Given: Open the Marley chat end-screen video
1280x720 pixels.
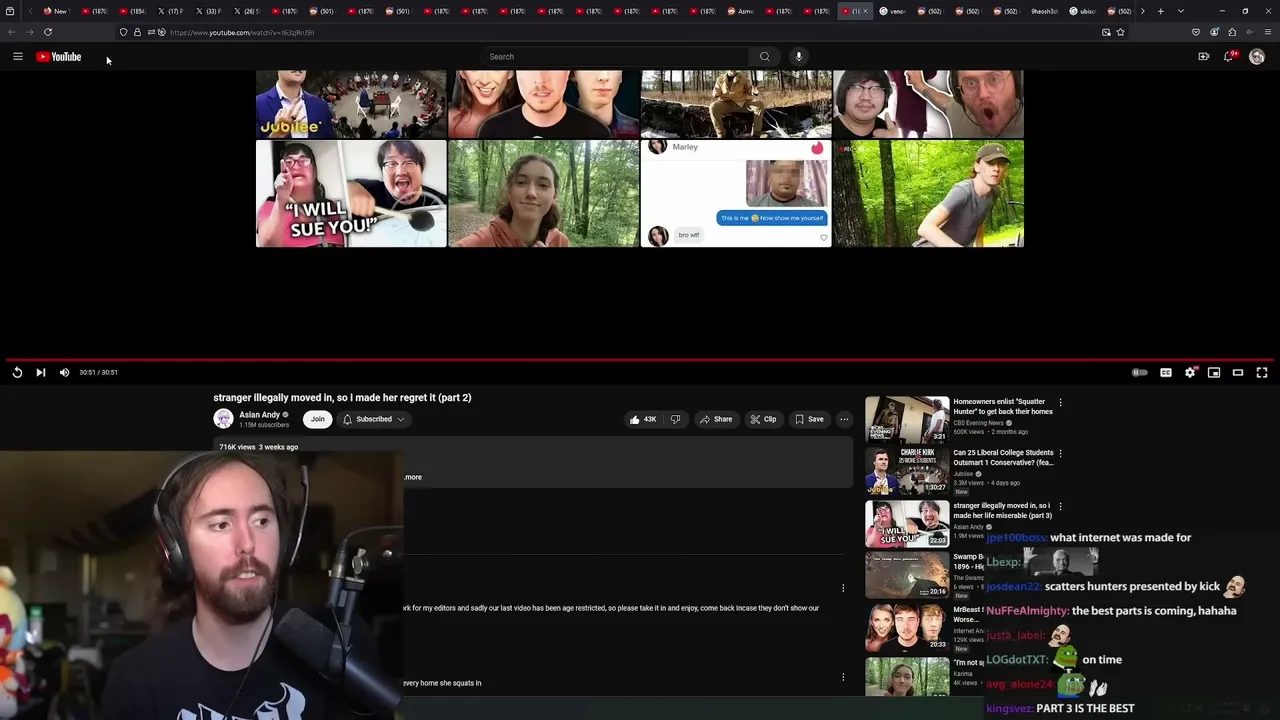Looking at the screenshot, I should coord(736,193).
